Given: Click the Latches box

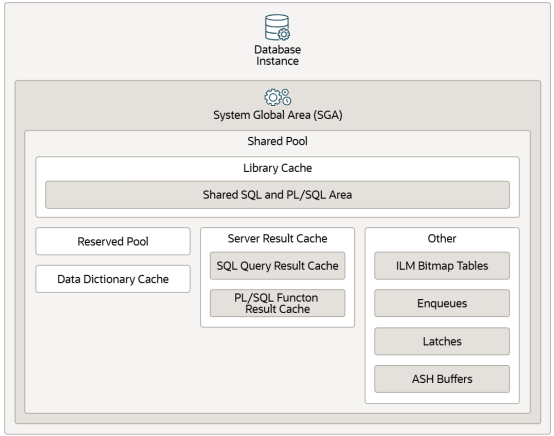Looking at the screenshot, I should pyautogui.click(x=442, y=341).
